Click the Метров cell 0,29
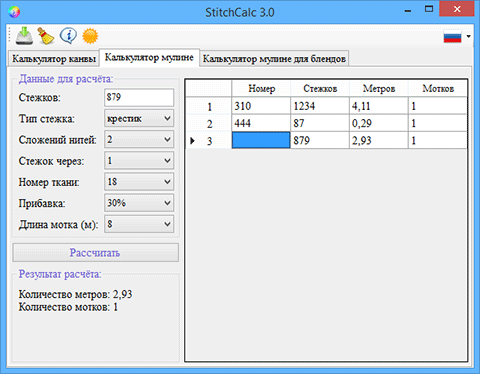480x374 pixels. 379,123
